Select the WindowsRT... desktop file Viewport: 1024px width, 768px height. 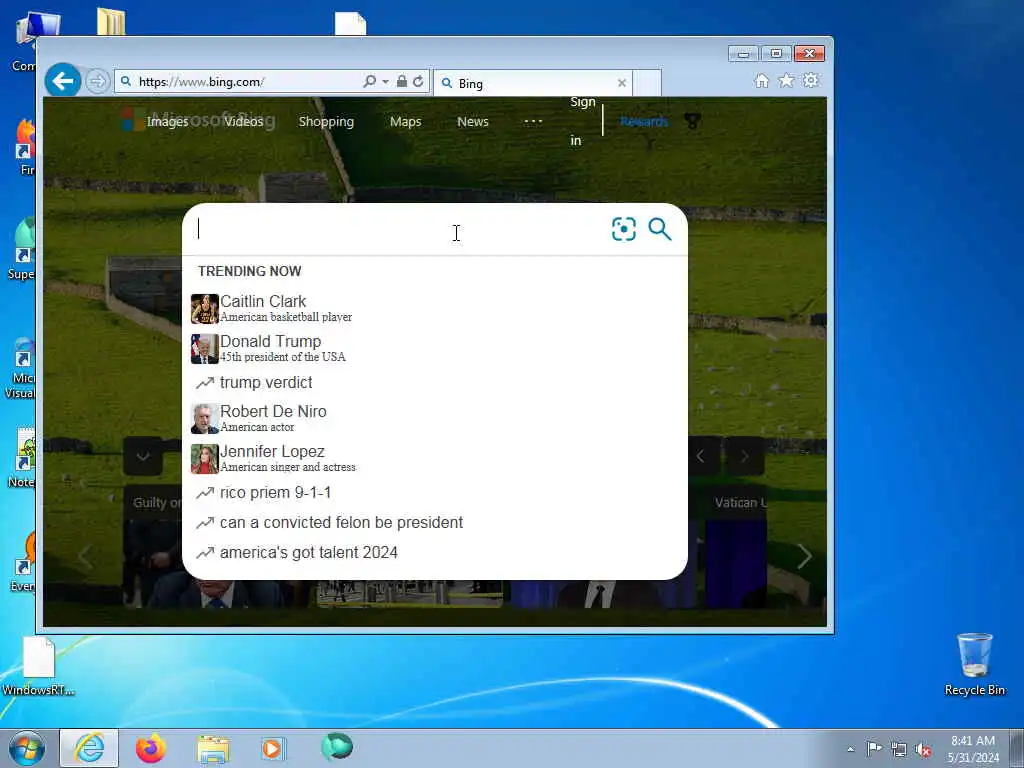pyautogui.click(x=38, y=666)
